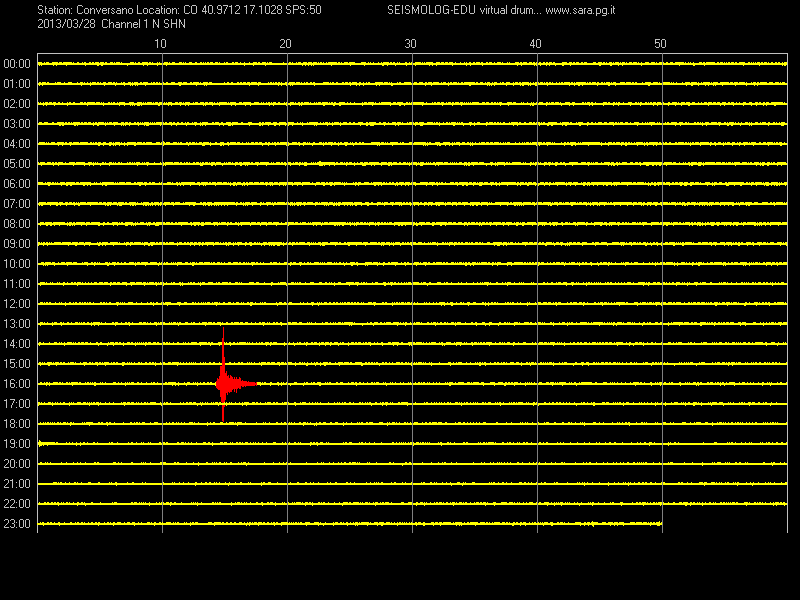Click the 15:00 hour row label
The width and height of the screenshot is (800, 600).
coord(17,364)
